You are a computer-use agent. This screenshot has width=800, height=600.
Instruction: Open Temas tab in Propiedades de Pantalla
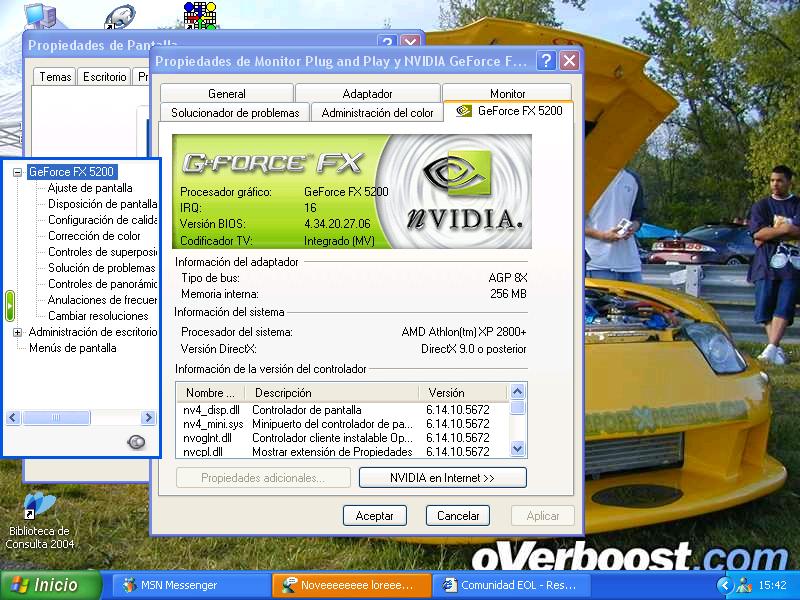[x=55, y=77]
